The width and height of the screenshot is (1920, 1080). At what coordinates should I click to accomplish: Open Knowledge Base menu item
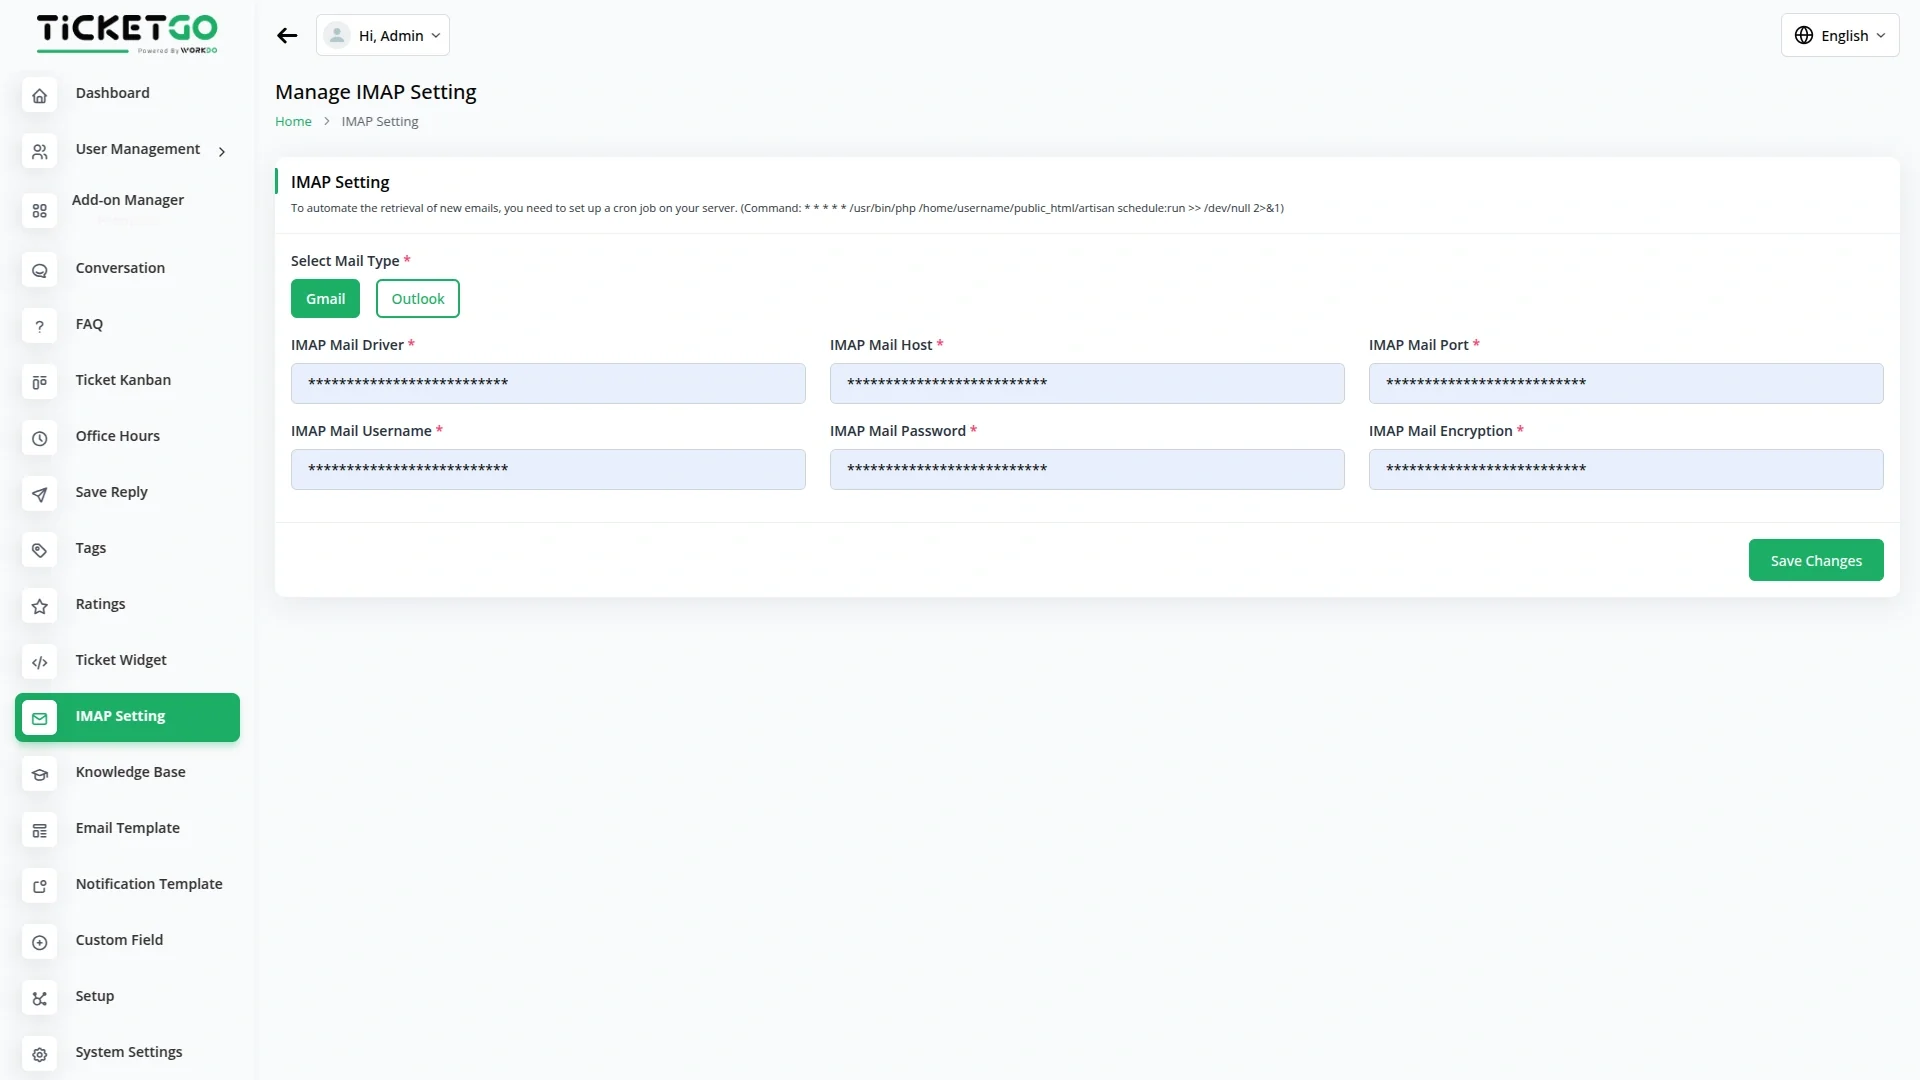[x=130, y=772]
